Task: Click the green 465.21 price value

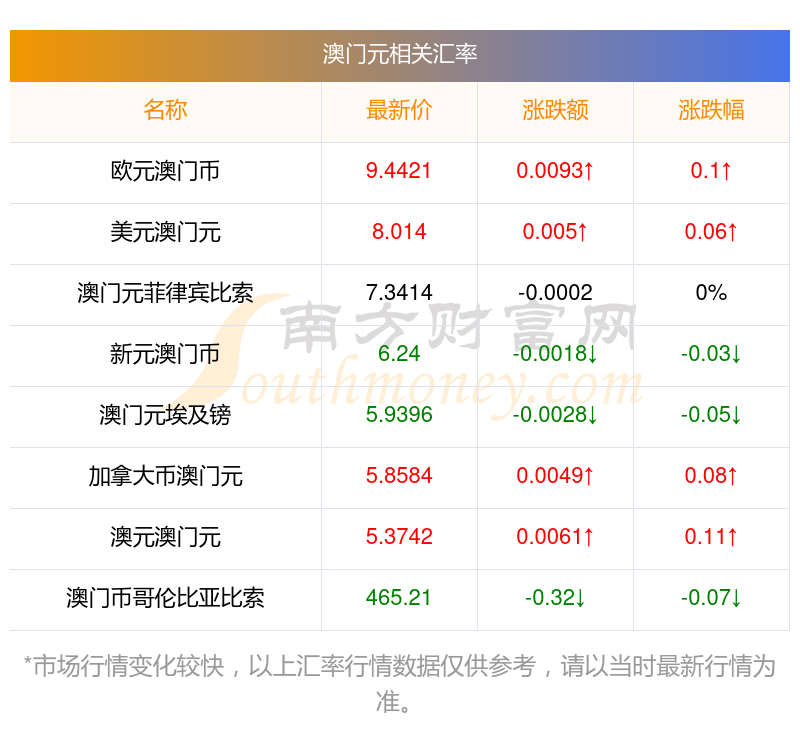Action: pyautogui.click(x=399, y=598)
